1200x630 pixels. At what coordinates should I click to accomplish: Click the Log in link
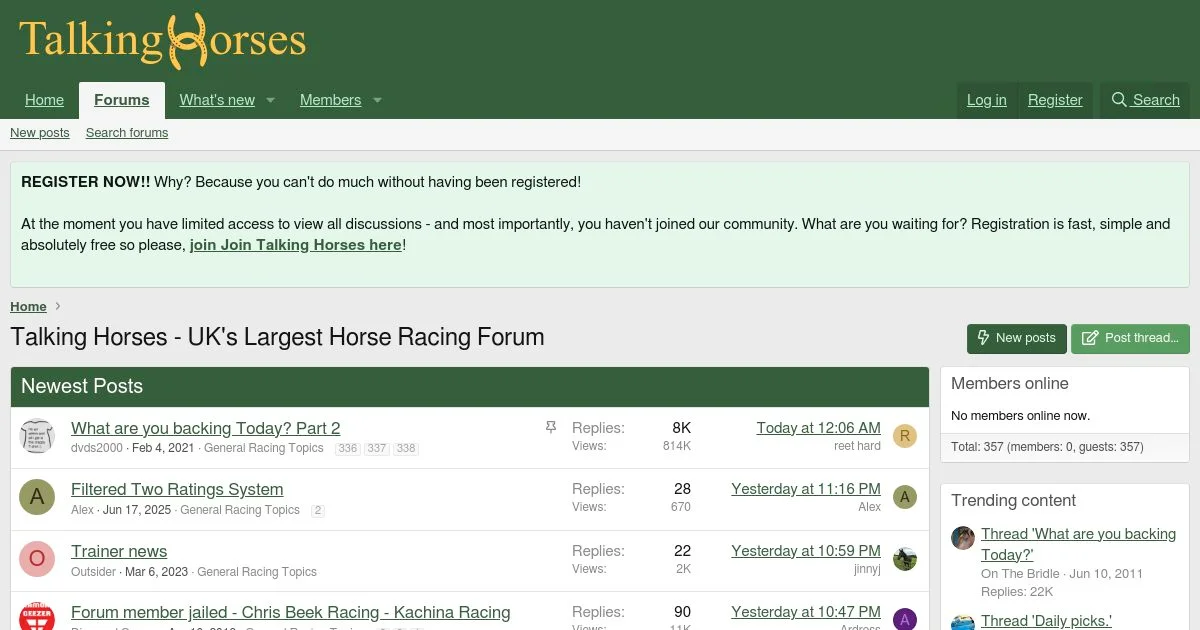click(x=986, y=100)
